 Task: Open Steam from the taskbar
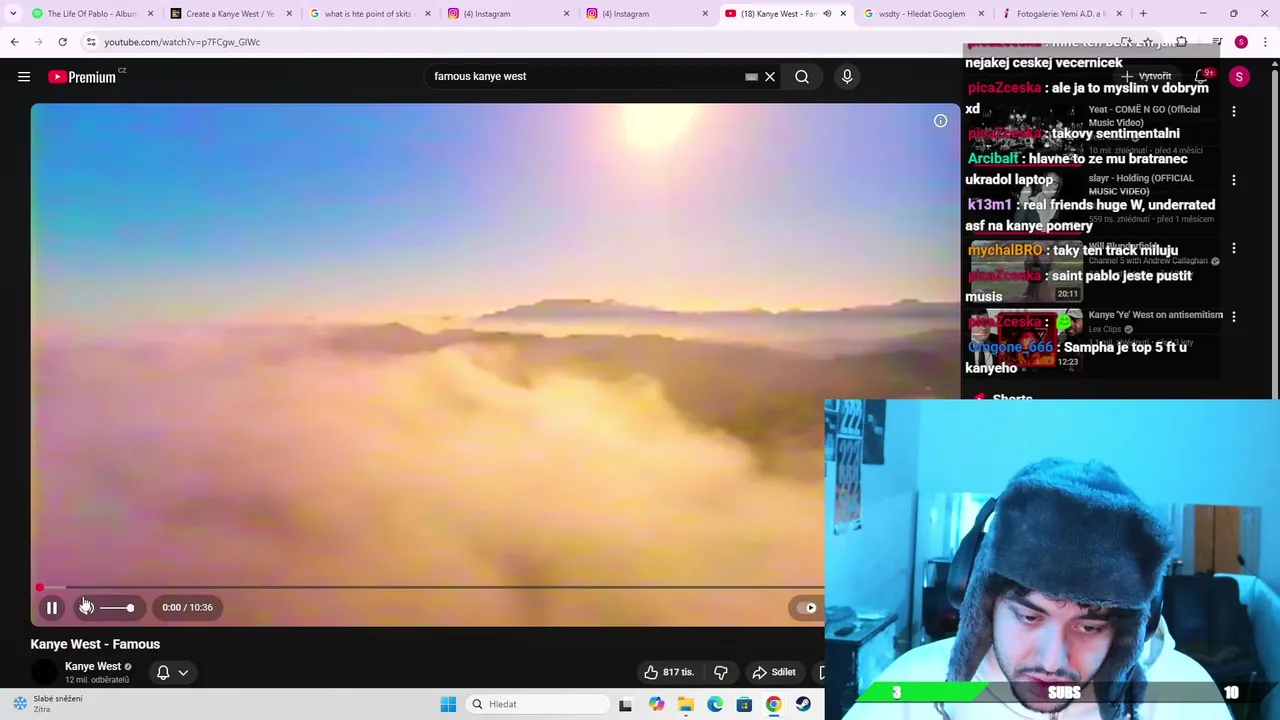[x=803, y=705]
